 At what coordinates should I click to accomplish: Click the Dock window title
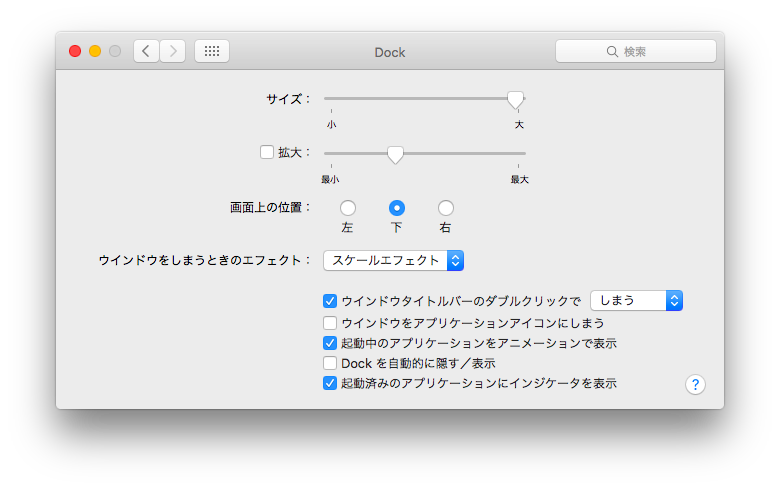390,52
